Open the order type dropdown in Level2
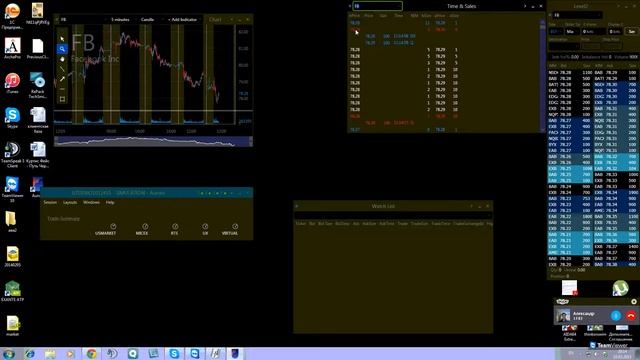 (572, 31)
